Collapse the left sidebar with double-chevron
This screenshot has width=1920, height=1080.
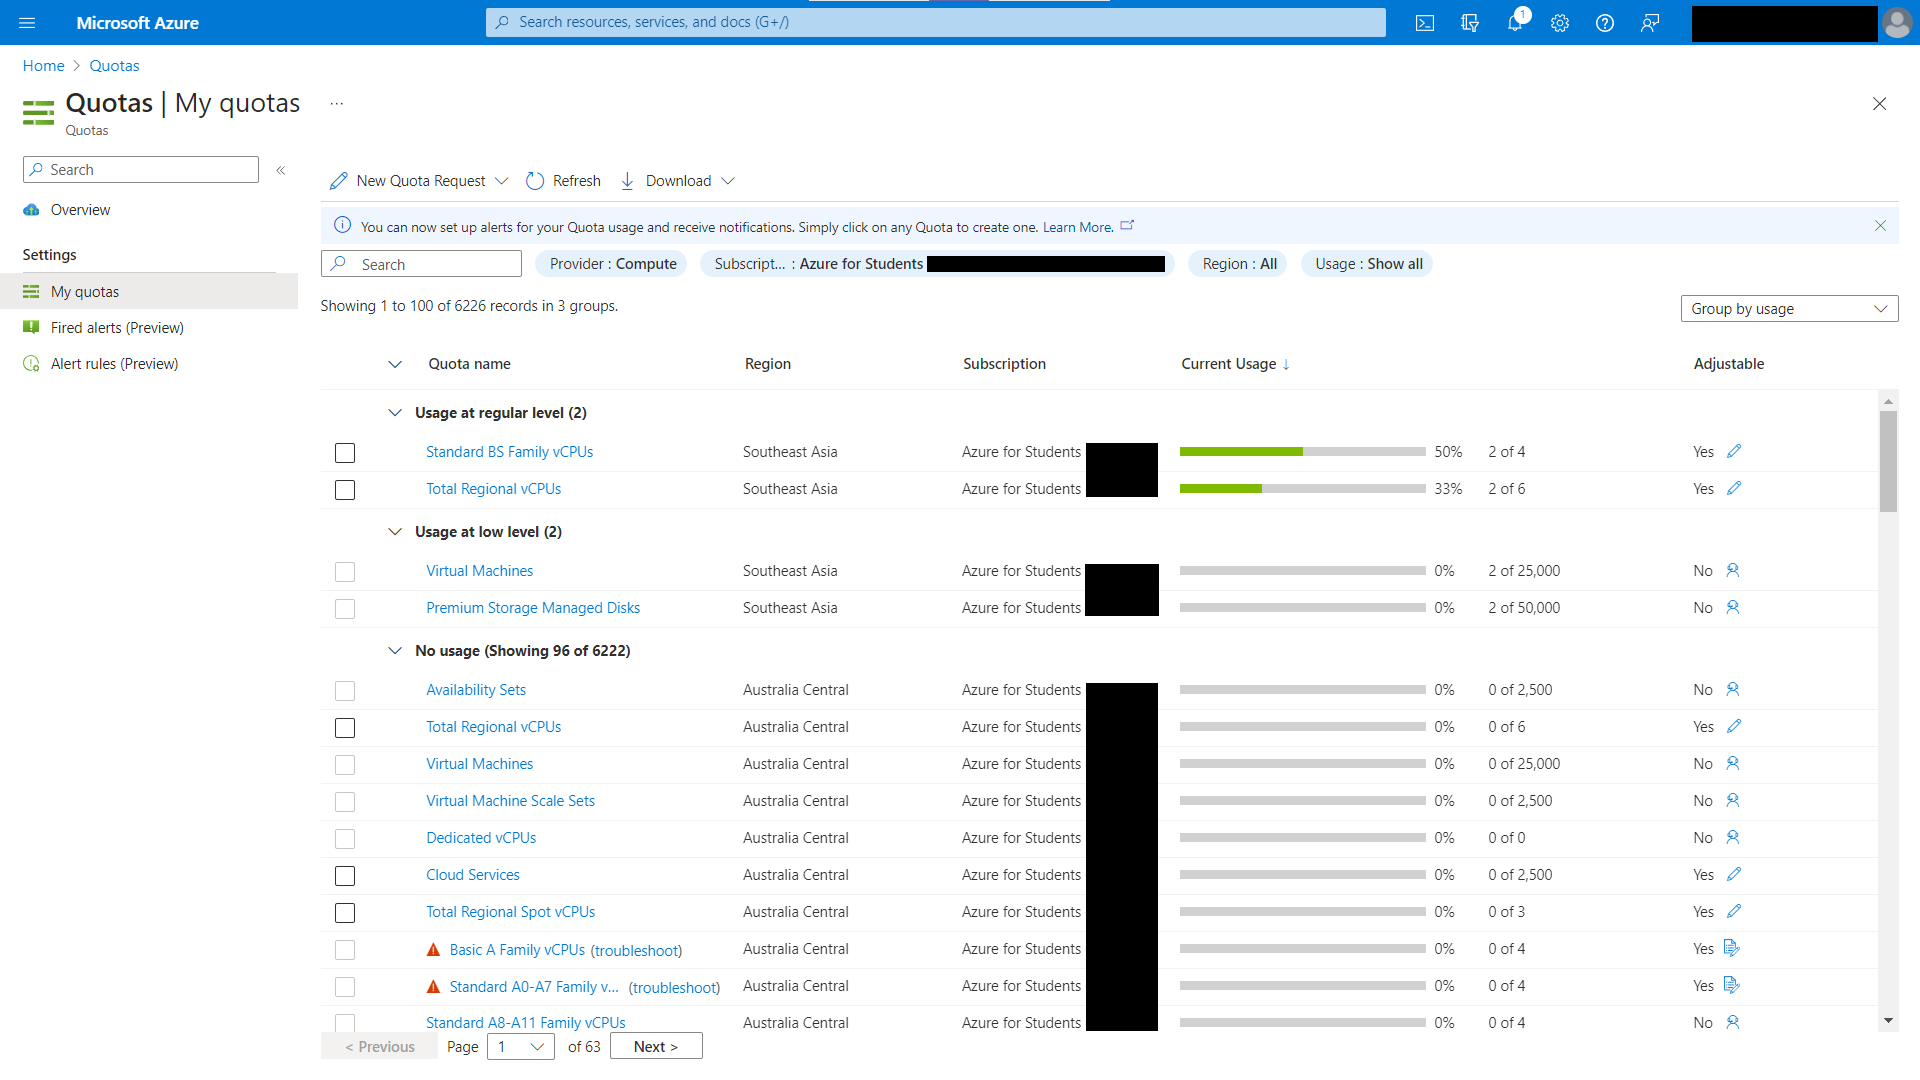point(281,170)
